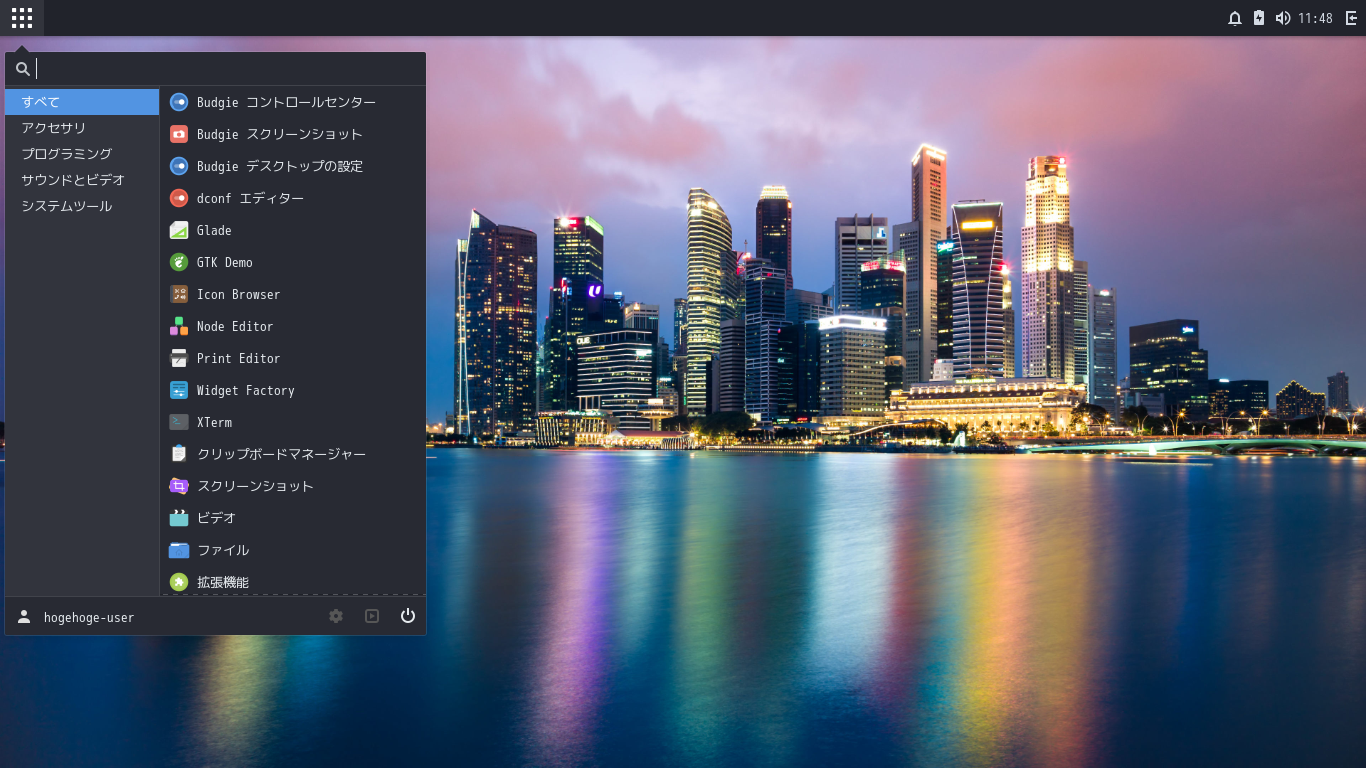The image size is (1366, 768).
Task: Open Icon Browser app icon
Action: (x=179, y=294)
